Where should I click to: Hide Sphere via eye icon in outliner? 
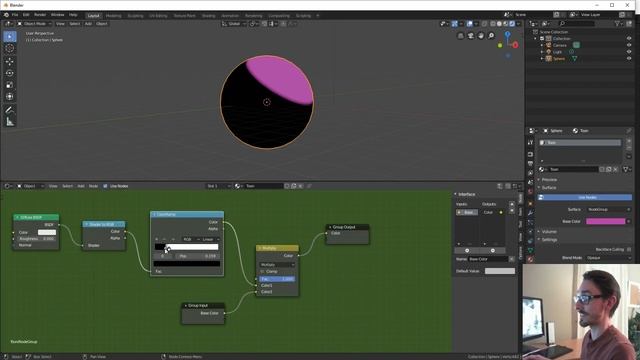pos(629,58)
